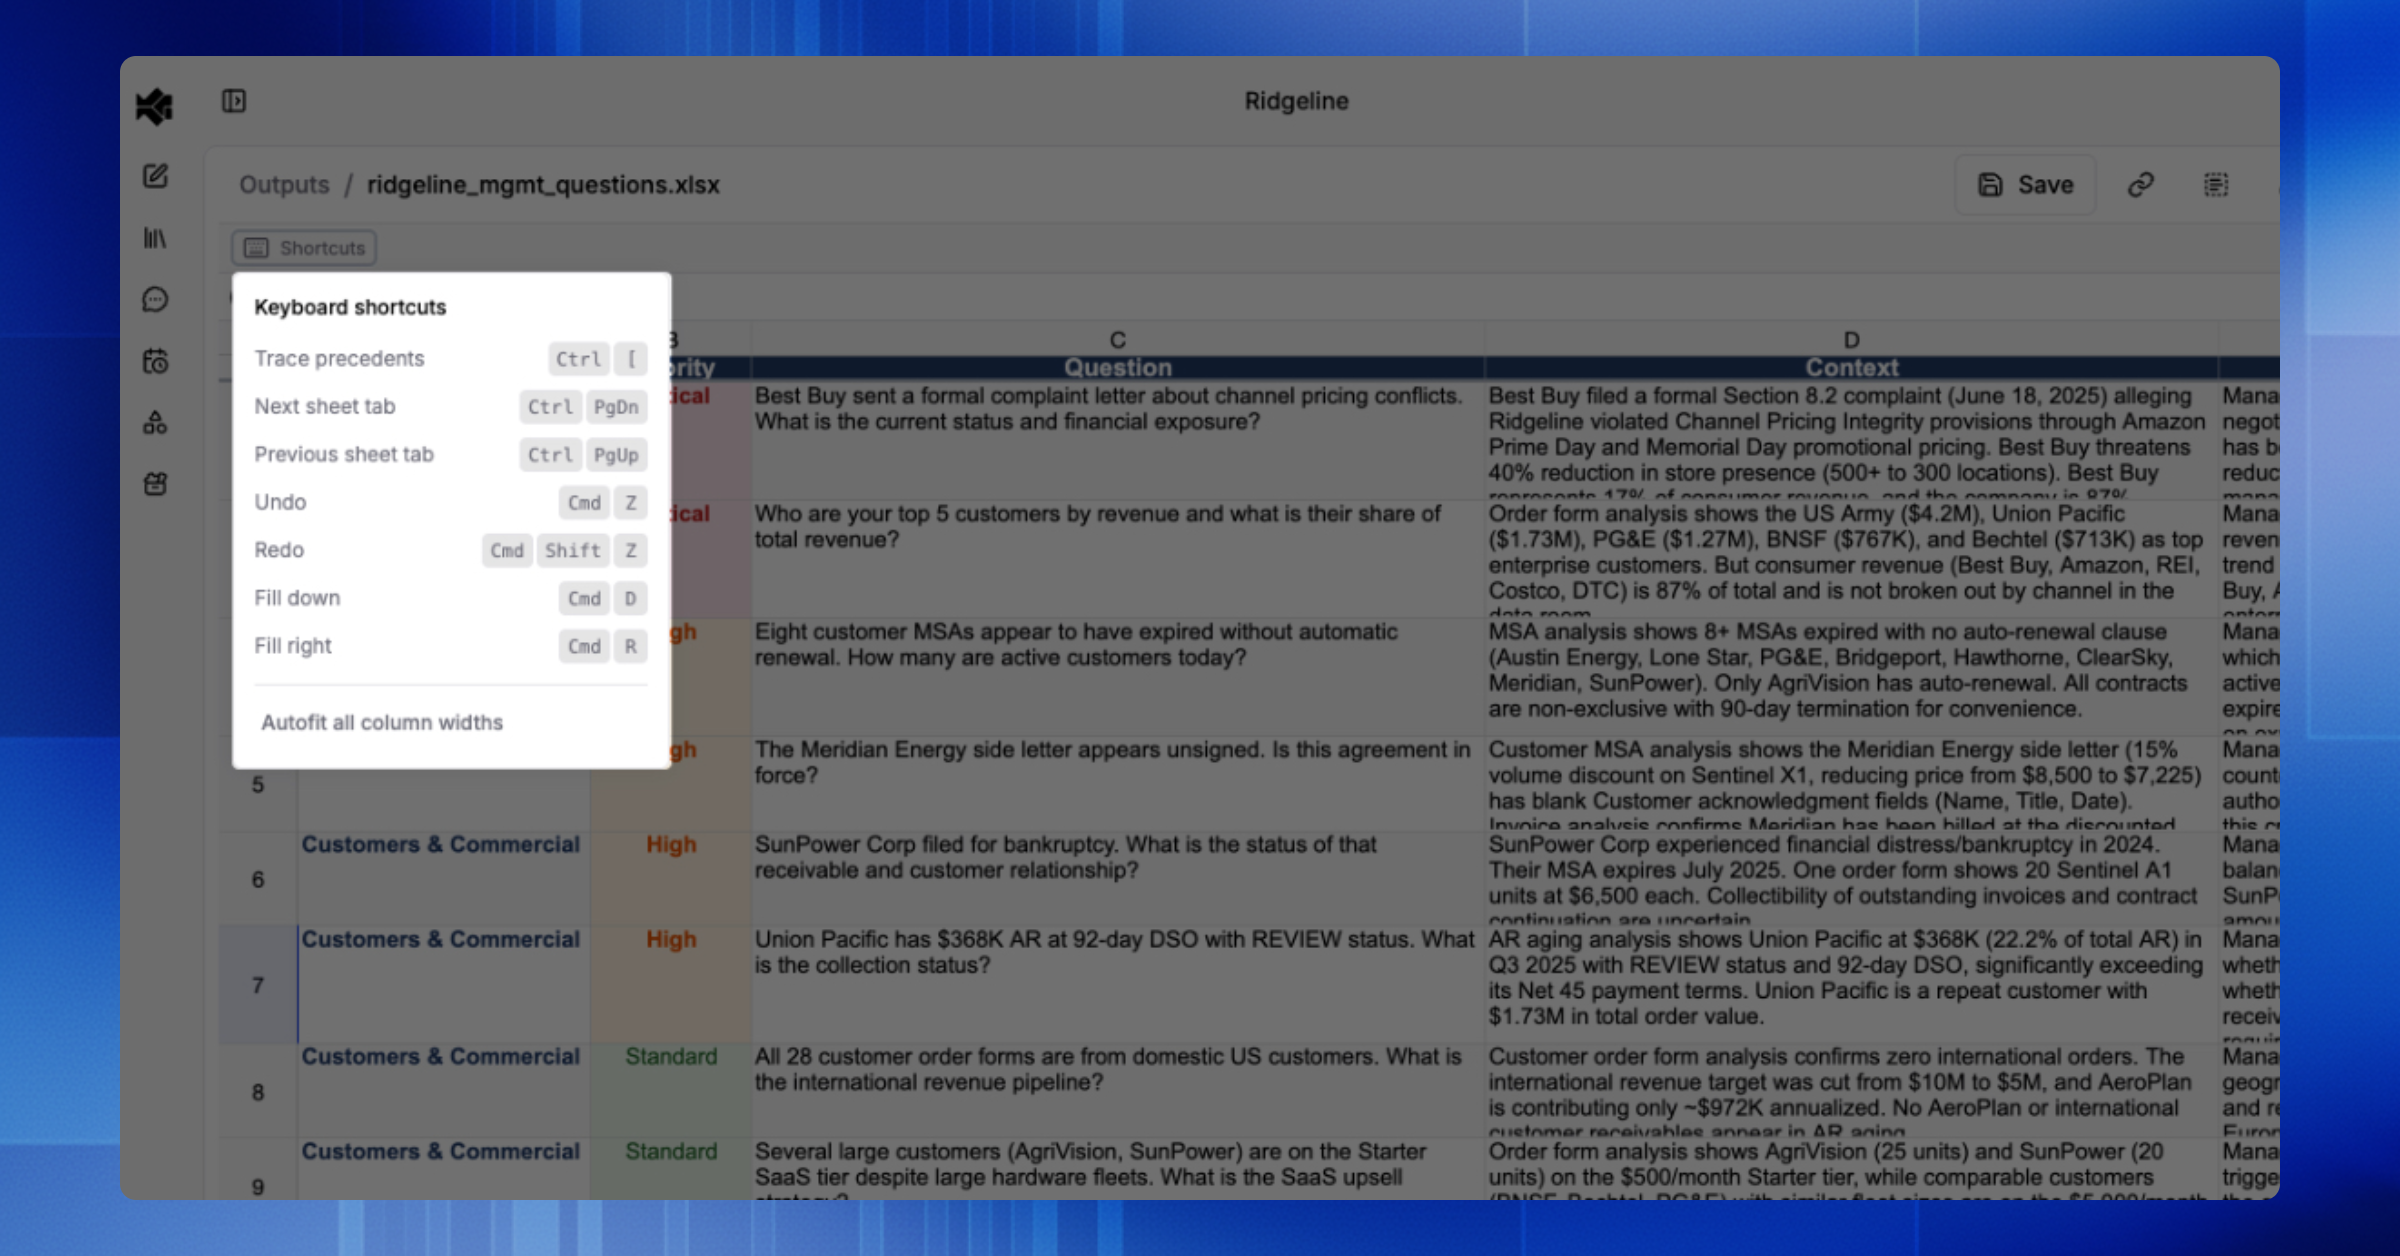This screenshot has height=1256, width=2400.
Task: Click the Redo shortcut row
Action: [451, 550]
